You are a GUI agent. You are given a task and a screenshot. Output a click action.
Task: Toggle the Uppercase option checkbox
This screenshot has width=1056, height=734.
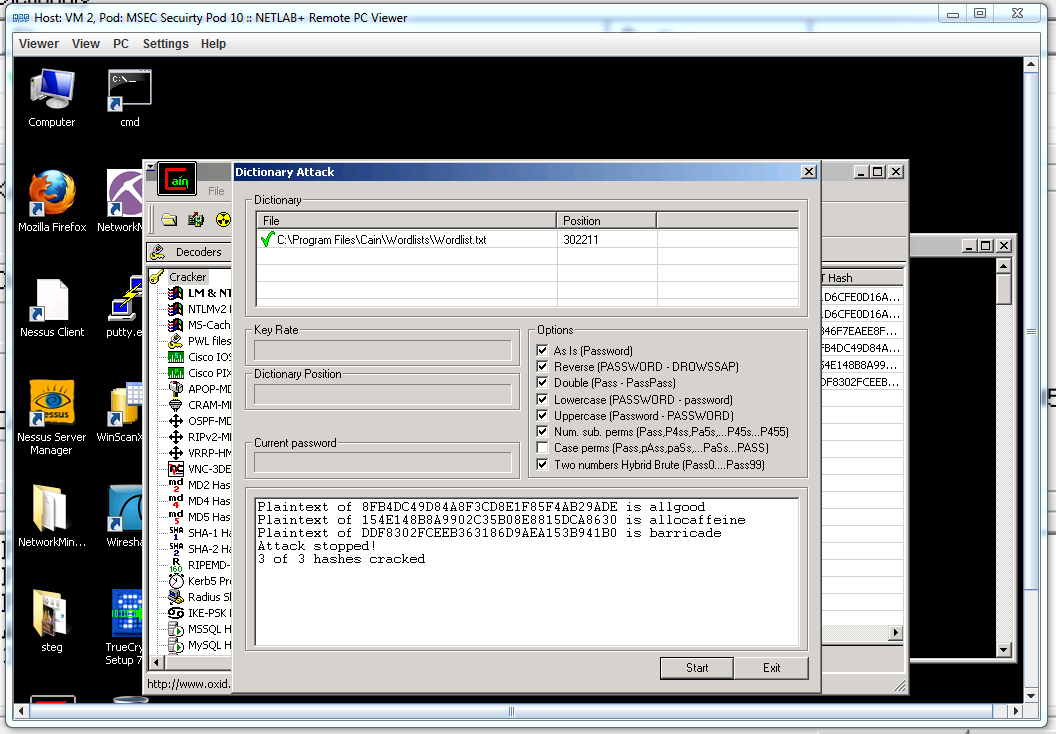(x=542, y=415)
